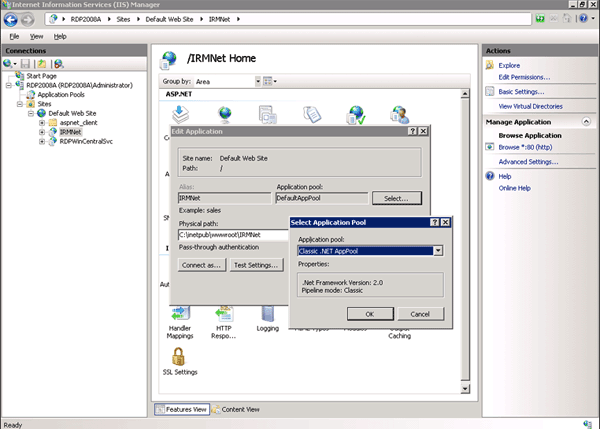The height and width of the screenshot is (429, 600).
Task: Select Application Pools in the tree
Action: tap(61, 95)
